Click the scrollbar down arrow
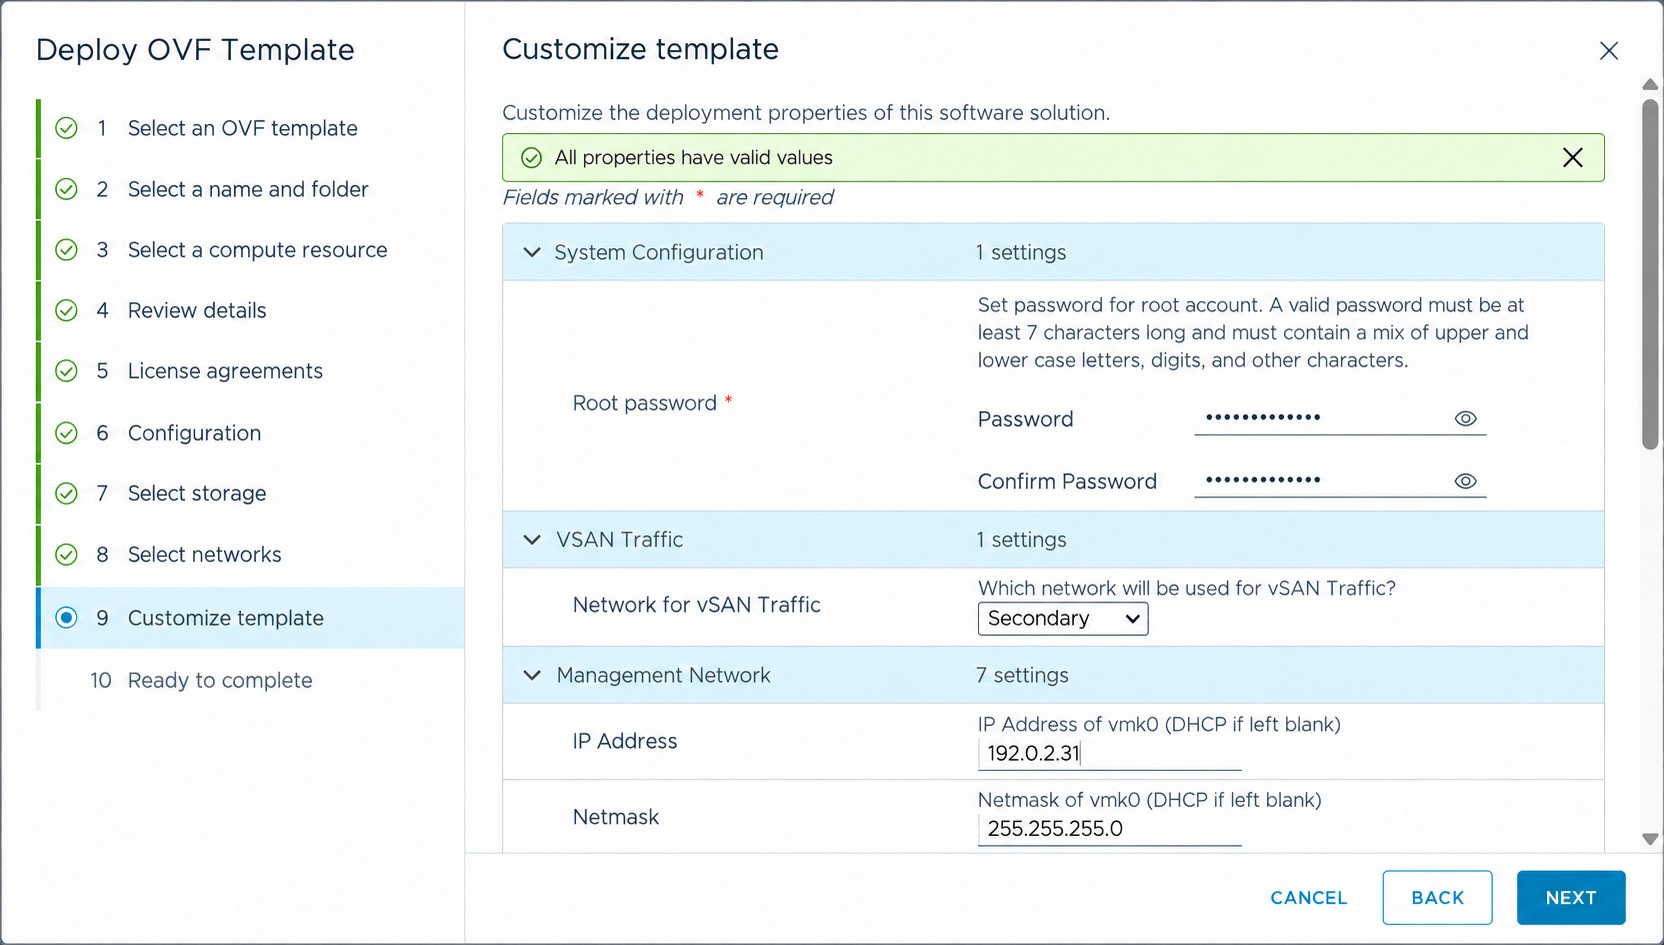This screenshot has height=945, width=1664. point(1650,840)
